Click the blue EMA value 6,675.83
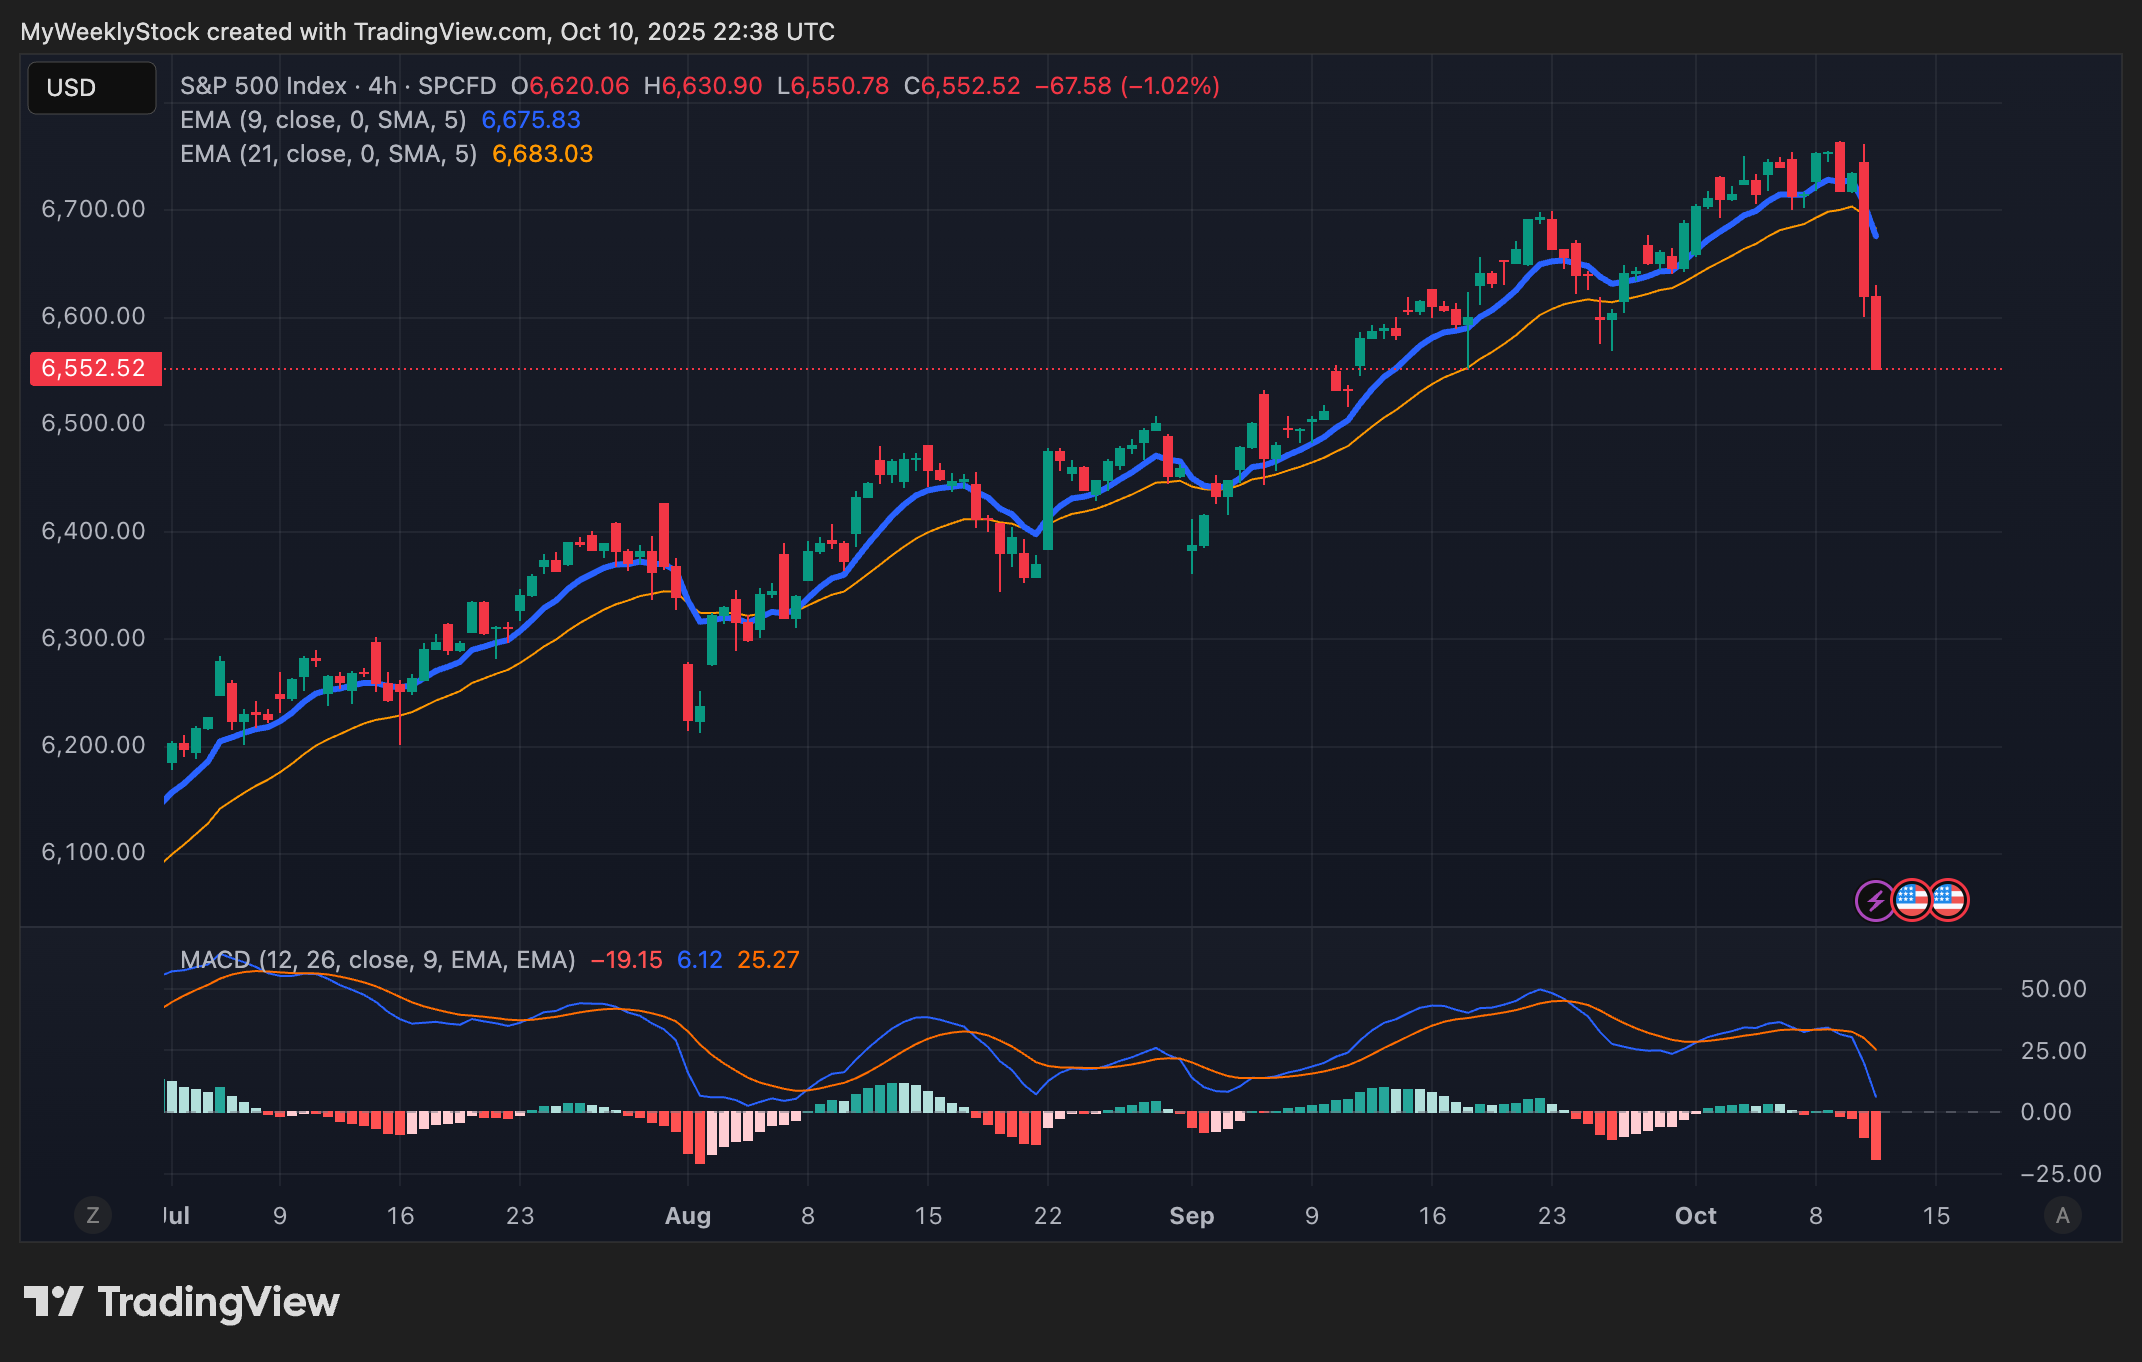The height and width of the screenshot is (1362, 2142). (x=531, y=120)
